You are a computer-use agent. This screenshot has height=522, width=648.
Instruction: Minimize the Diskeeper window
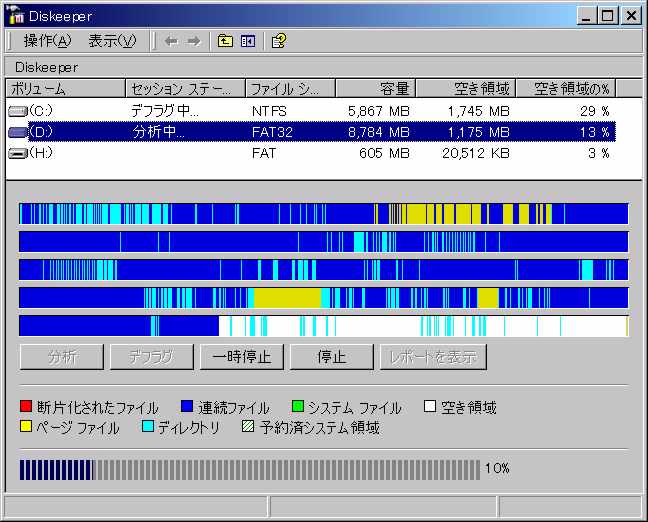click(x=586, y=16)
